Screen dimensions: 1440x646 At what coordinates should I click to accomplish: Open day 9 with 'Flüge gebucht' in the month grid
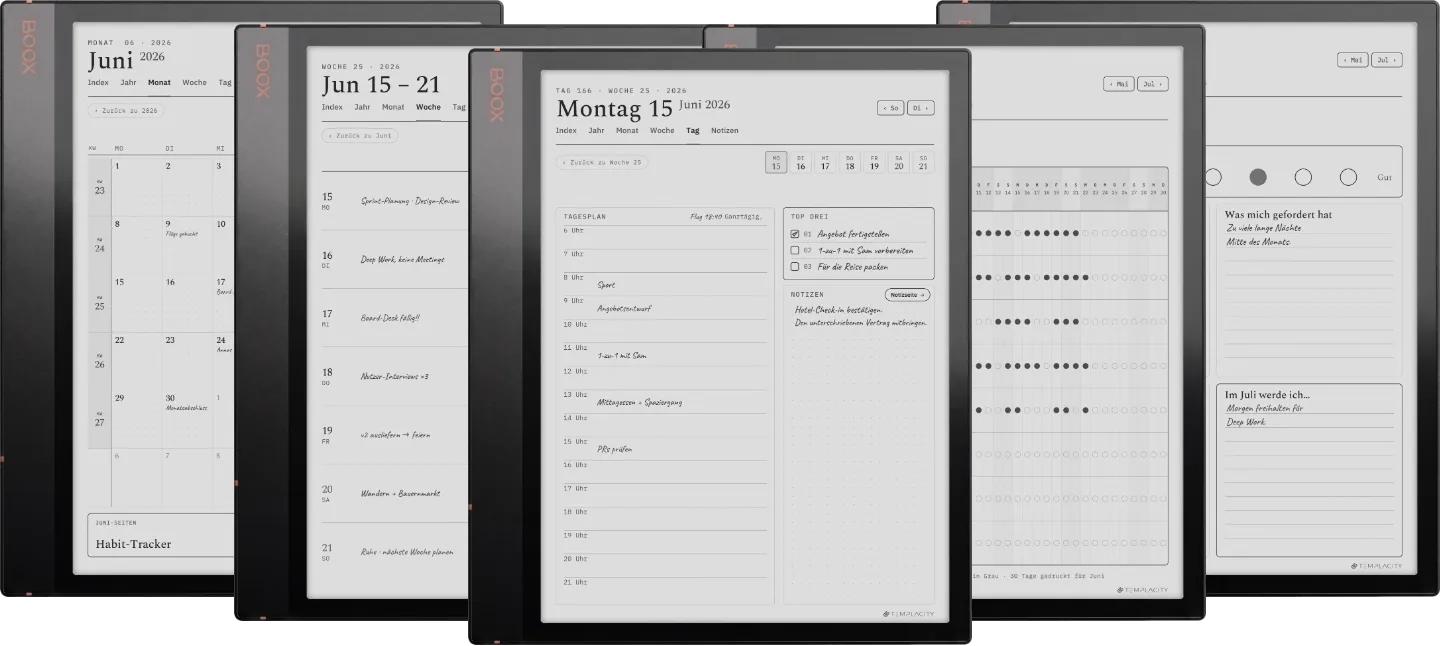[x=186, y=246]
